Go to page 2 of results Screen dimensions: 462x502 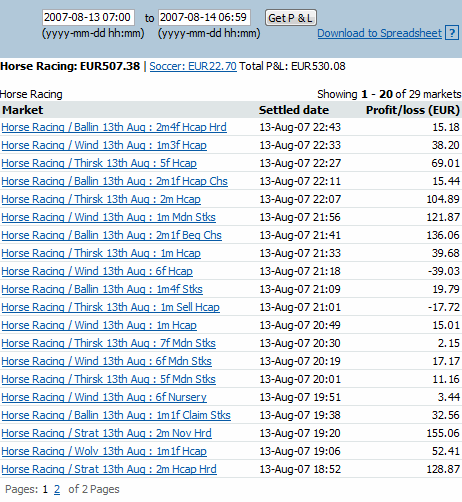point(57,489)
